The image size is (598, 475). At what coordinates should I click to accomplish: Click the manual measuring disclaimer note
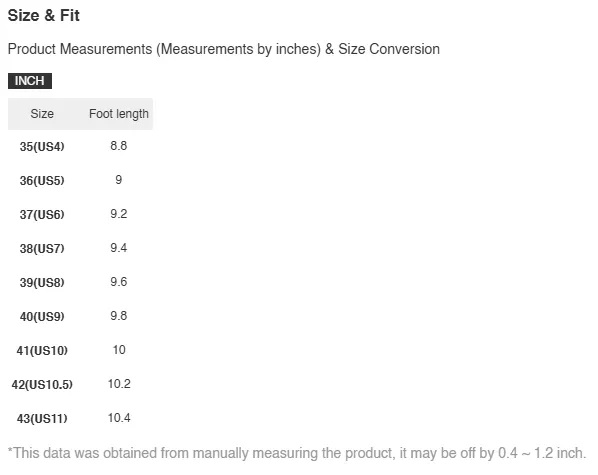click(x=297, y=453)
